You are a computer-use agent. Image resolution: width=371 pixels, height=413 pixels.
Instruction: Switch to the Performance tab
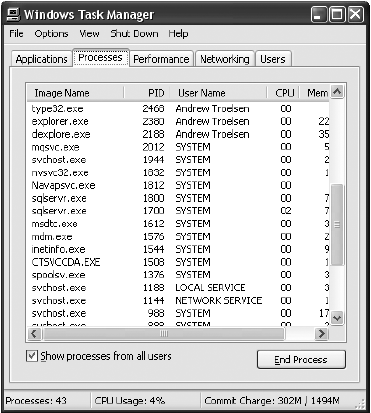point(161,59)
